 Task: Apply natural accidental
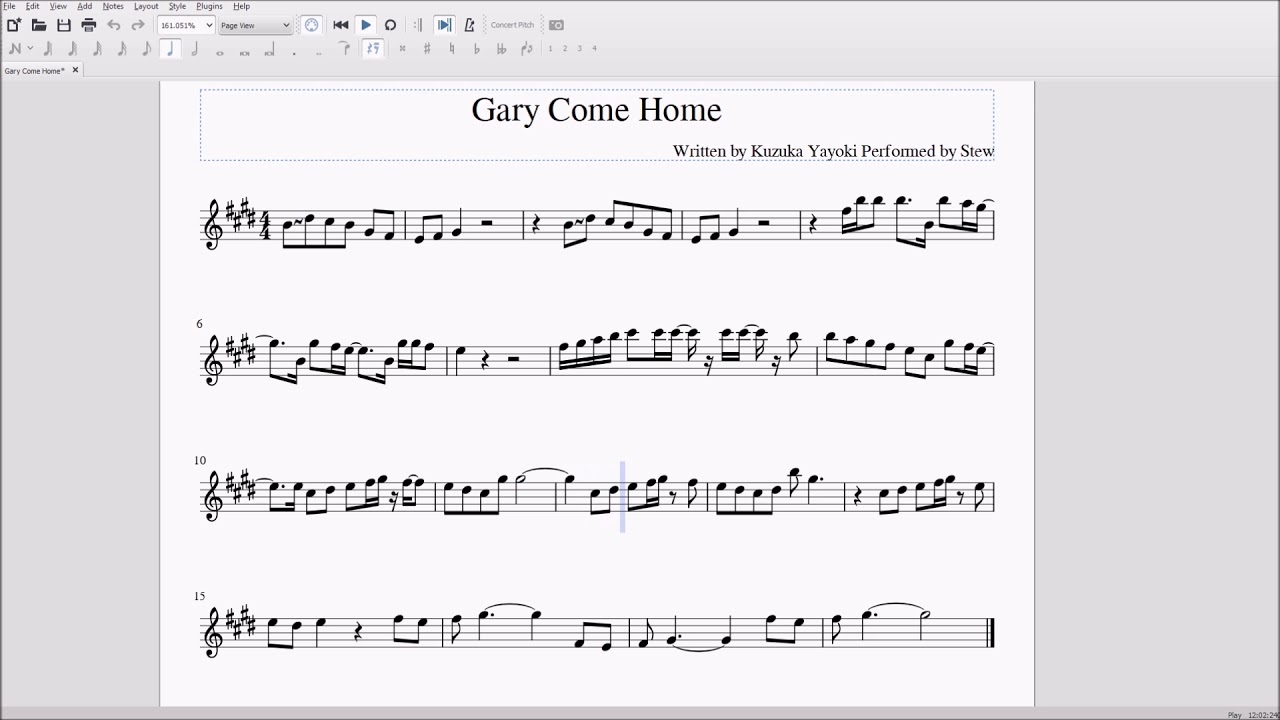(452, 48)
